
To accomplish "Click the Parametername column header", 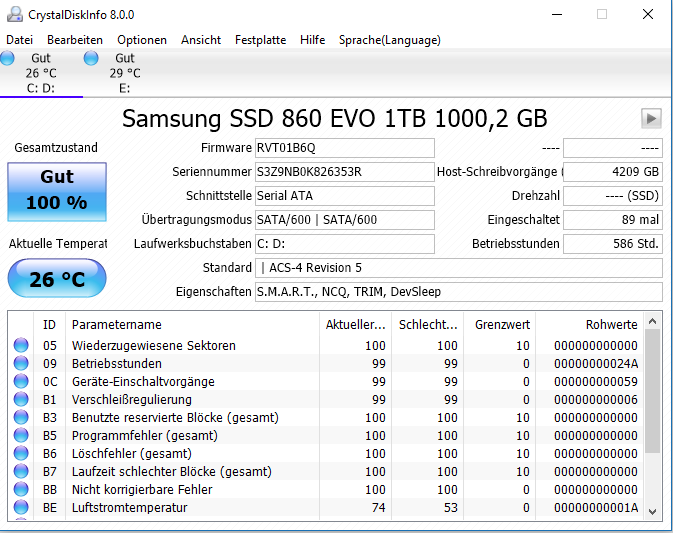I will tap(193, 324).
